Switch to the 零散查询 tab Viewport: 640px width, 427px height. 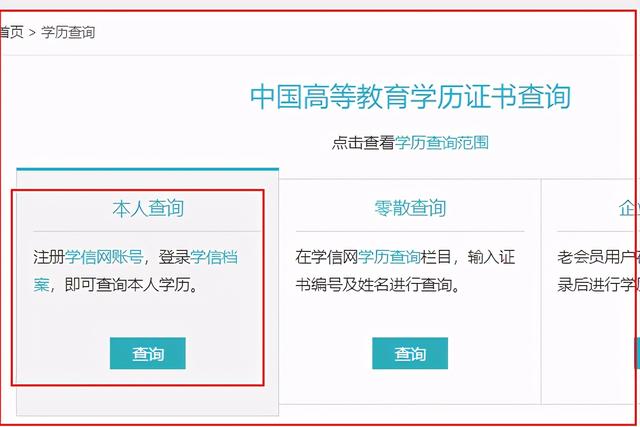(x=410, y=208)
